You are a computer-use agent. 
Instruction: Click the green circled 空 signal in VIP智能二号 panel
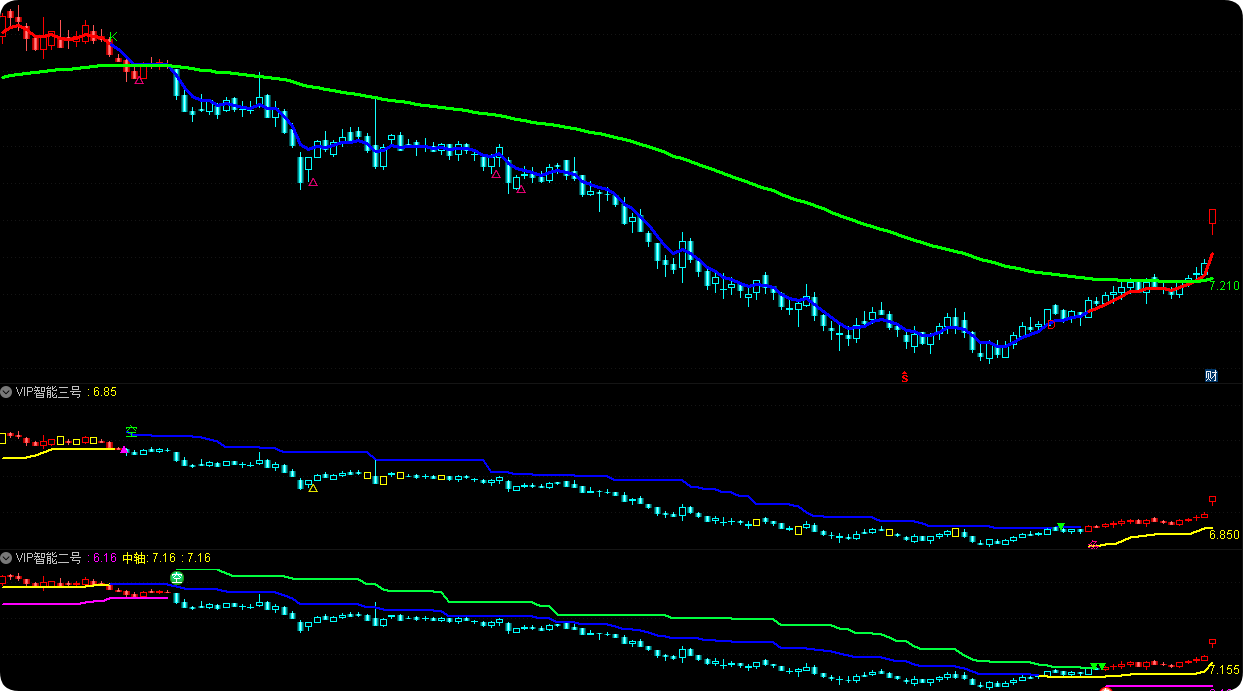click(177, 578)
